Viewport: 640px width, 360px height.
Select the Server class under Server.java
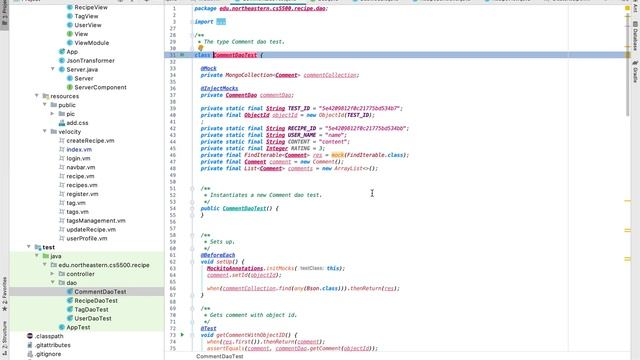click(x=84, y=78)
